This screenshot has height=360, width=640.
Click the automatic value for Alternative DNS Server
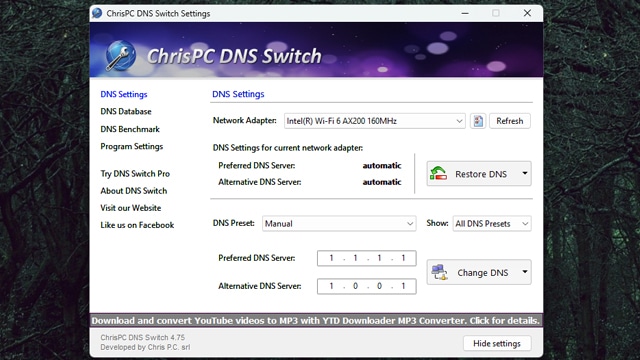point(382,182)
